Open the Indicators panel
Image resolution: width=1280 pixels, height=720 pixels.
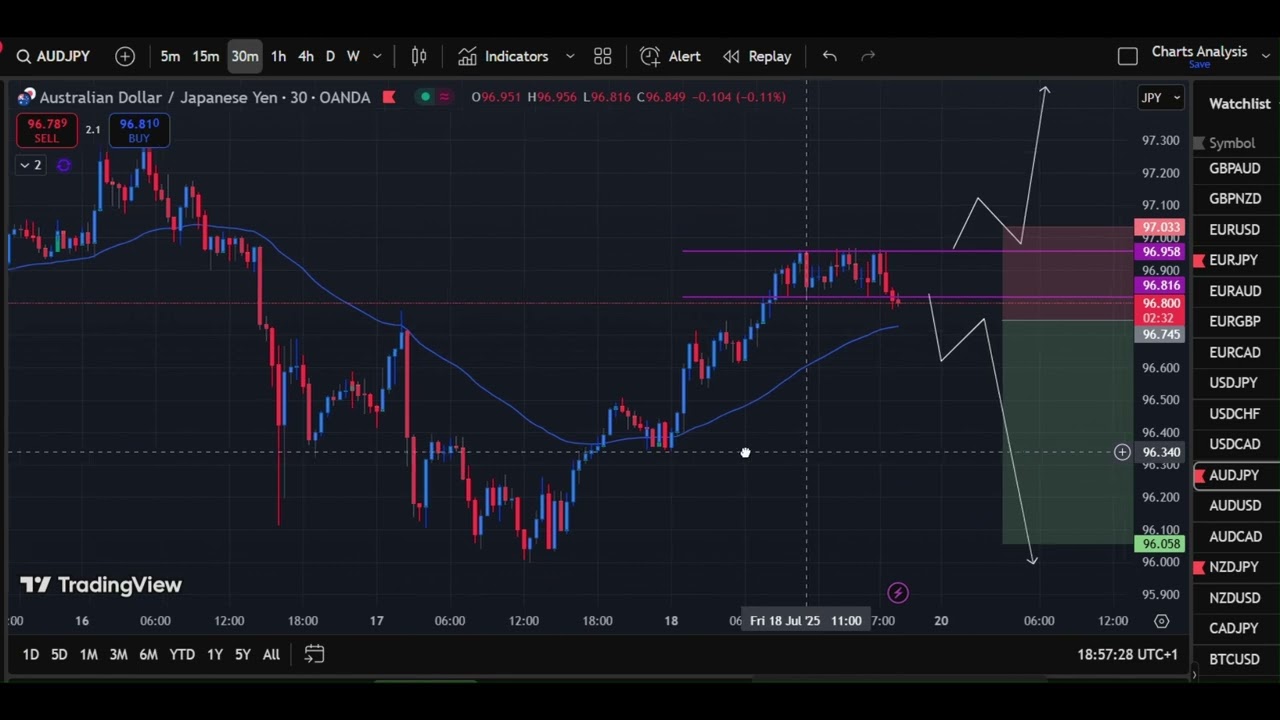coord(503,57)
